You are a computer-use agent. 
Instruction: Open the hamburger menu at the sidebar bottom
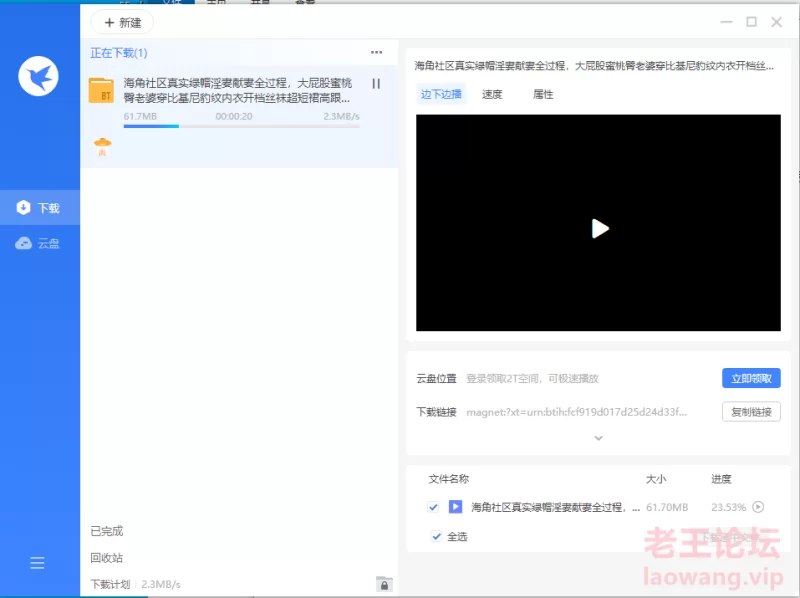(x=37, y=563)
